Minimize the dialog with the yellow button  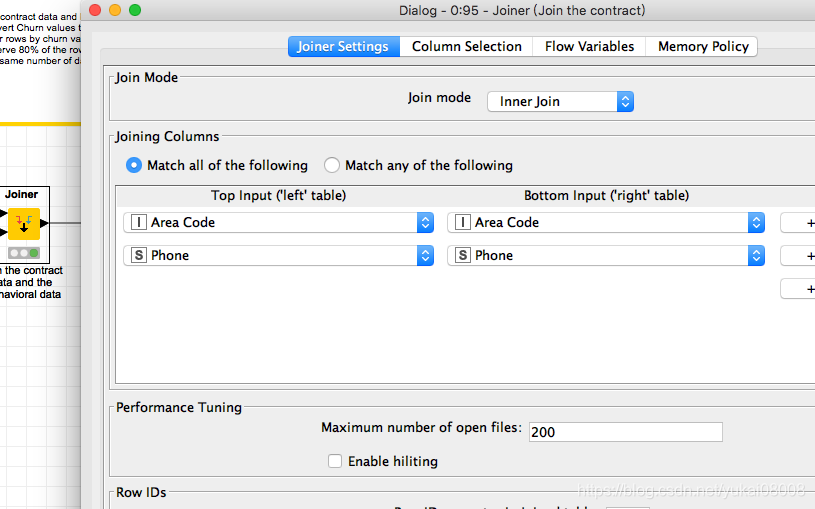pos(115,10)
